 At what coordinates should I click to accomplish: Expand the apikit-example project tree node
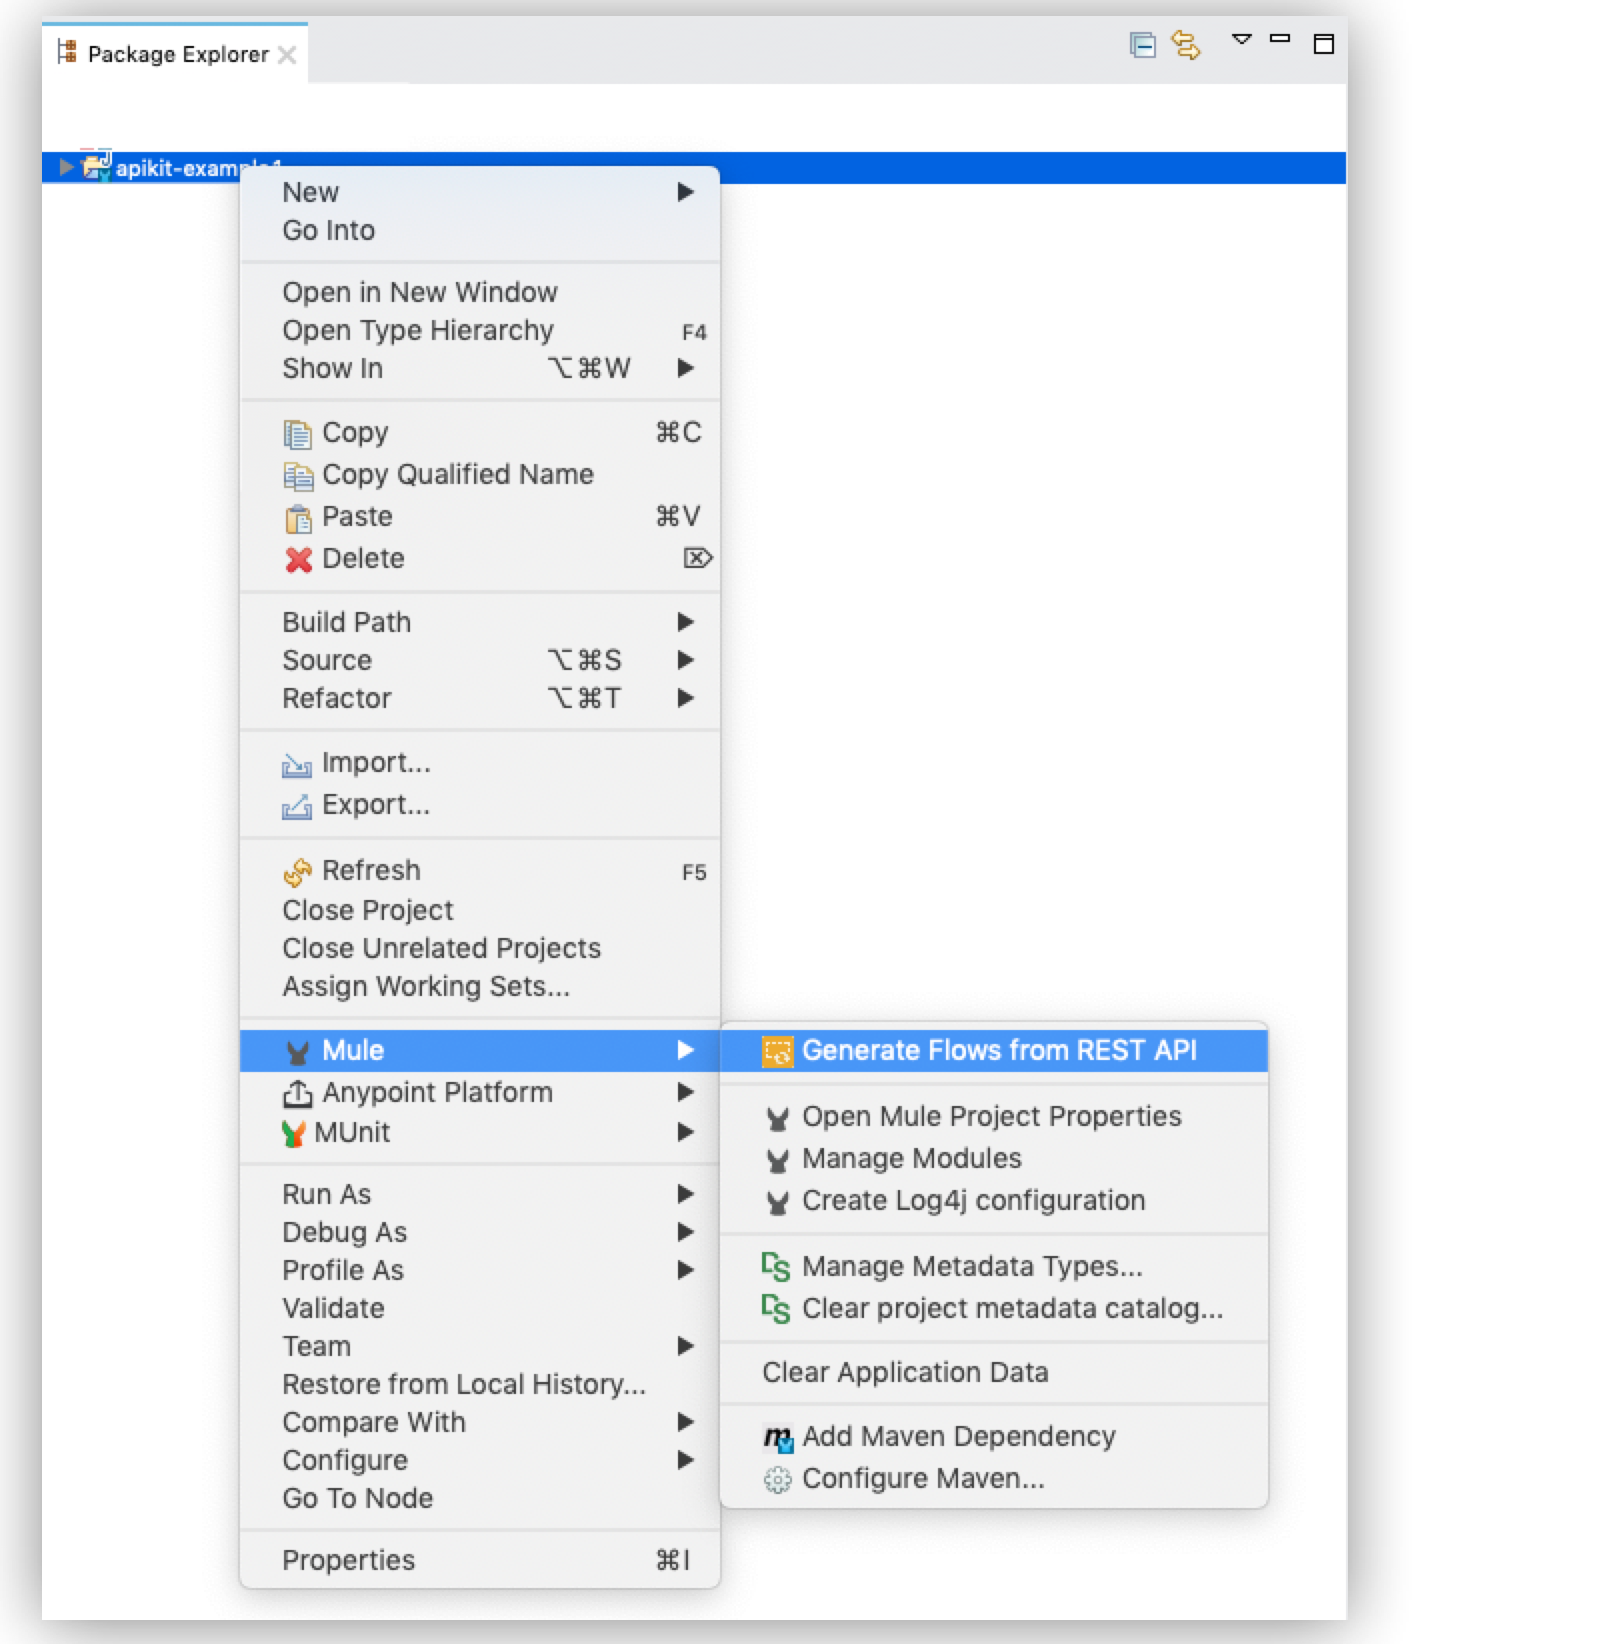[x=65, y=167]
